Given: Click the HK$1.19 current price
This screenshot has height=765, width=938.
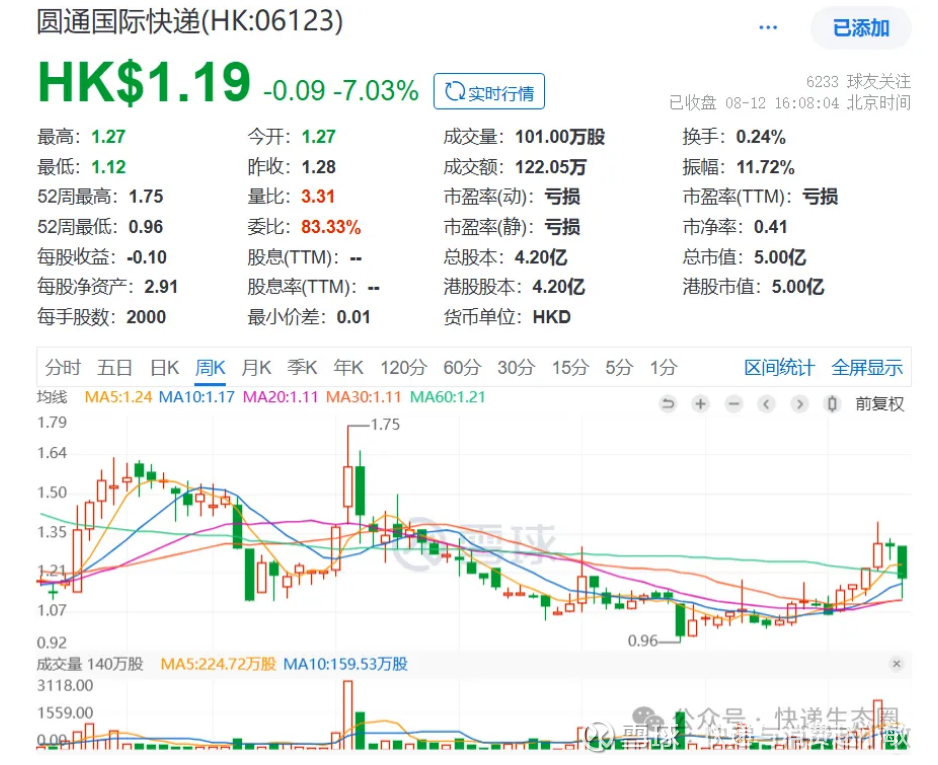Looking at the screenshot, I should [x=144, y=82].
